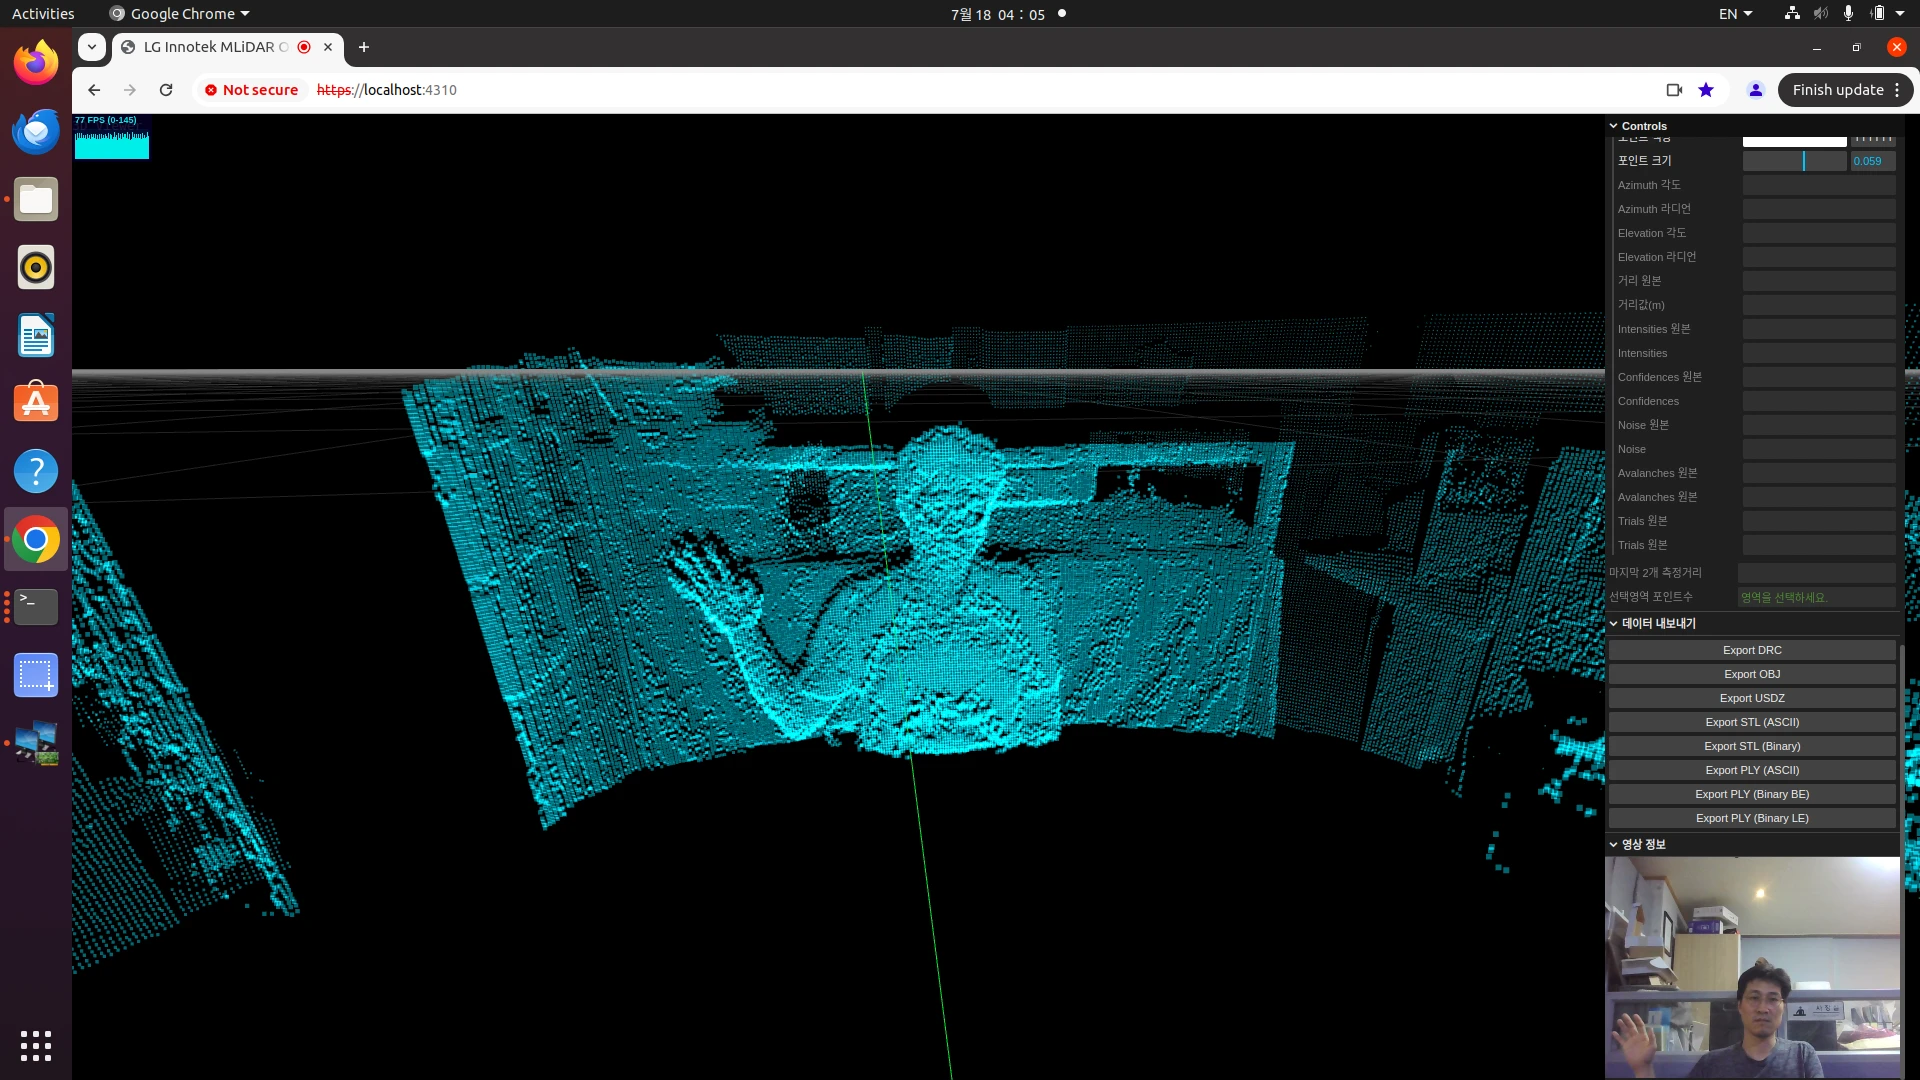Launch Rhythmbox music player from dock
The width and height of the screenshot is (1920, 1080).
[36, 267]
